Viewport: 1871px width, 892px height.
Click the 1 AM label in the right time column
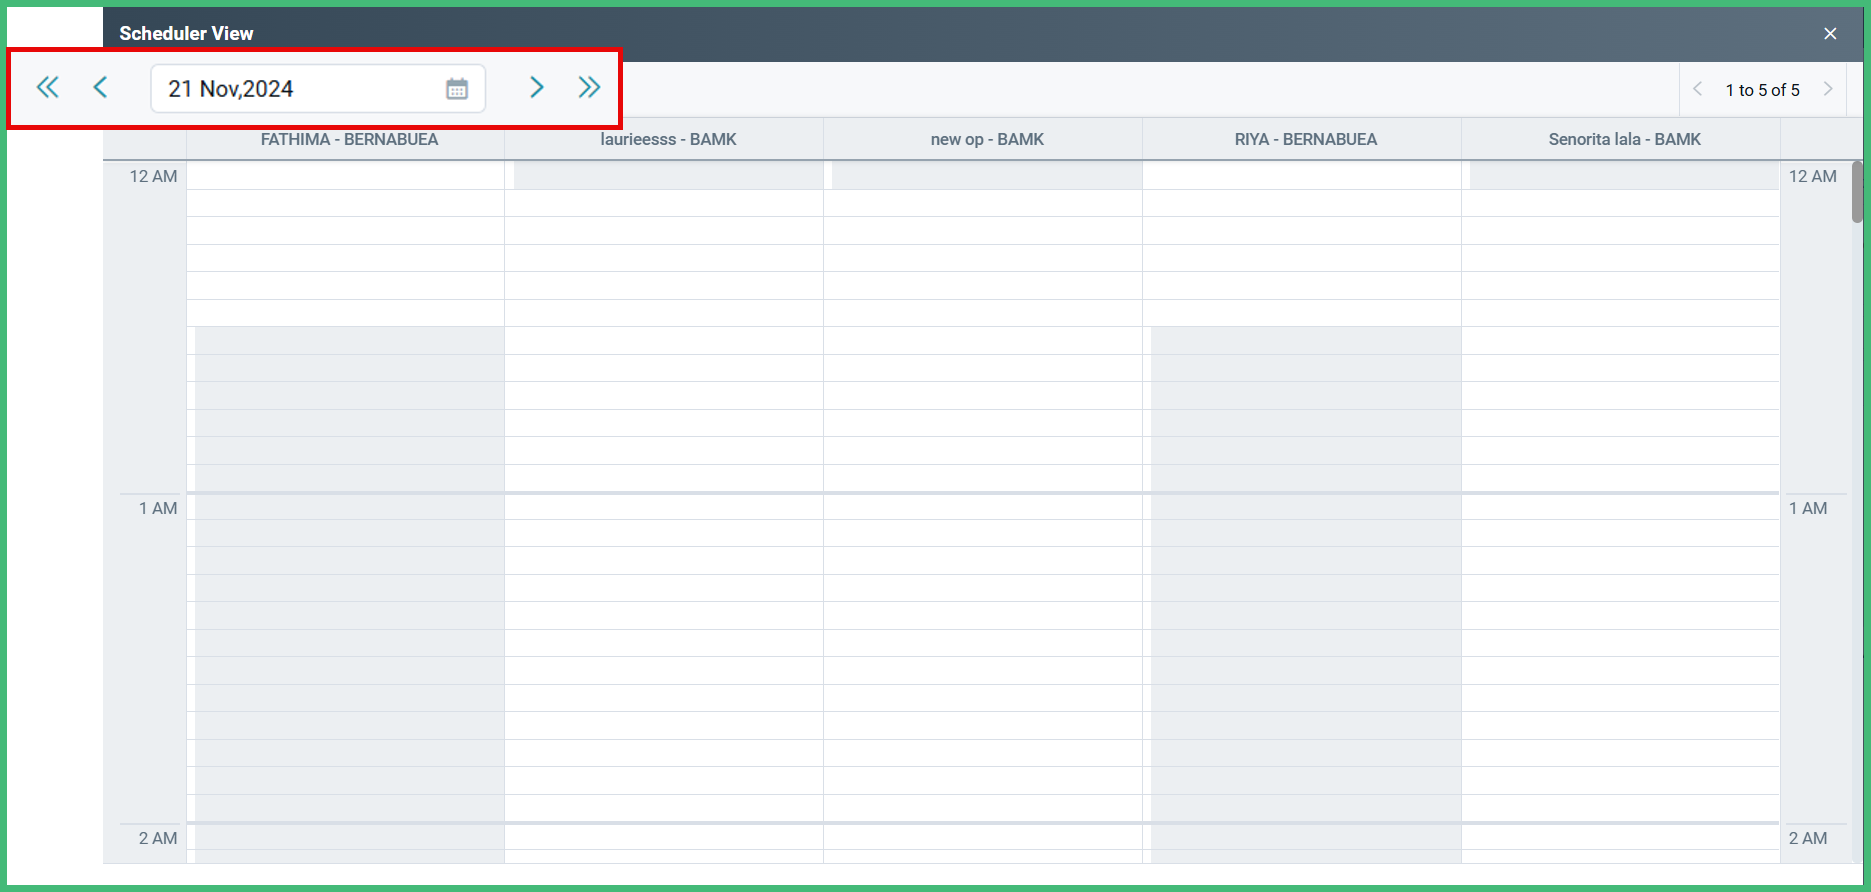(1808, 508)
